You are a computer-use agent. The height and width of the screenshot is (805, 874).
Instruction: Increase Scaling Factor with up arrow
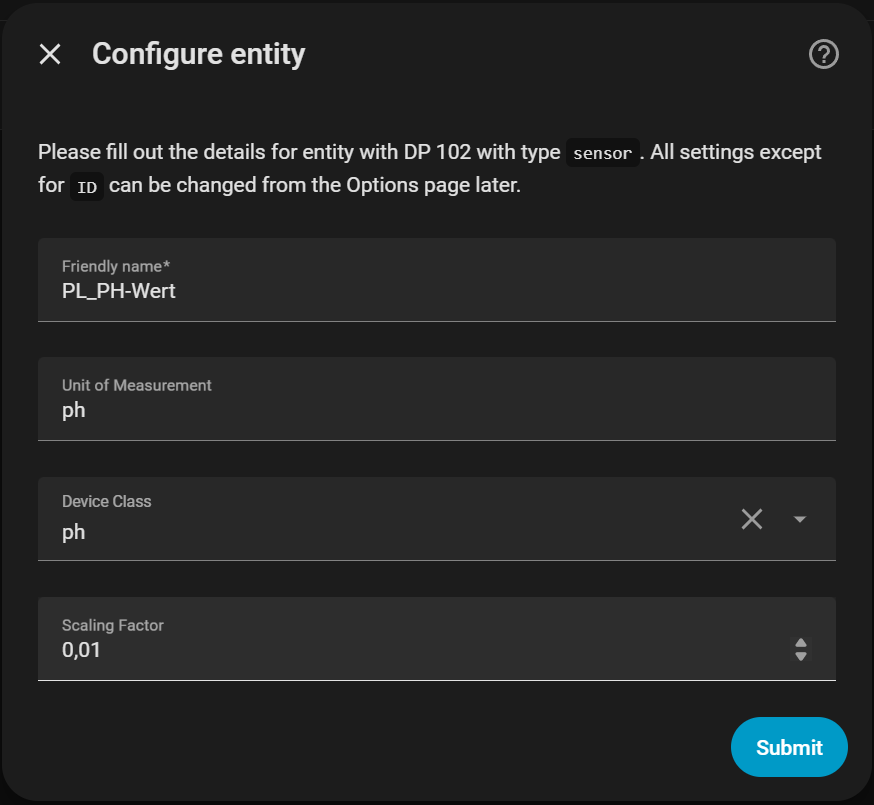point(801,643)
